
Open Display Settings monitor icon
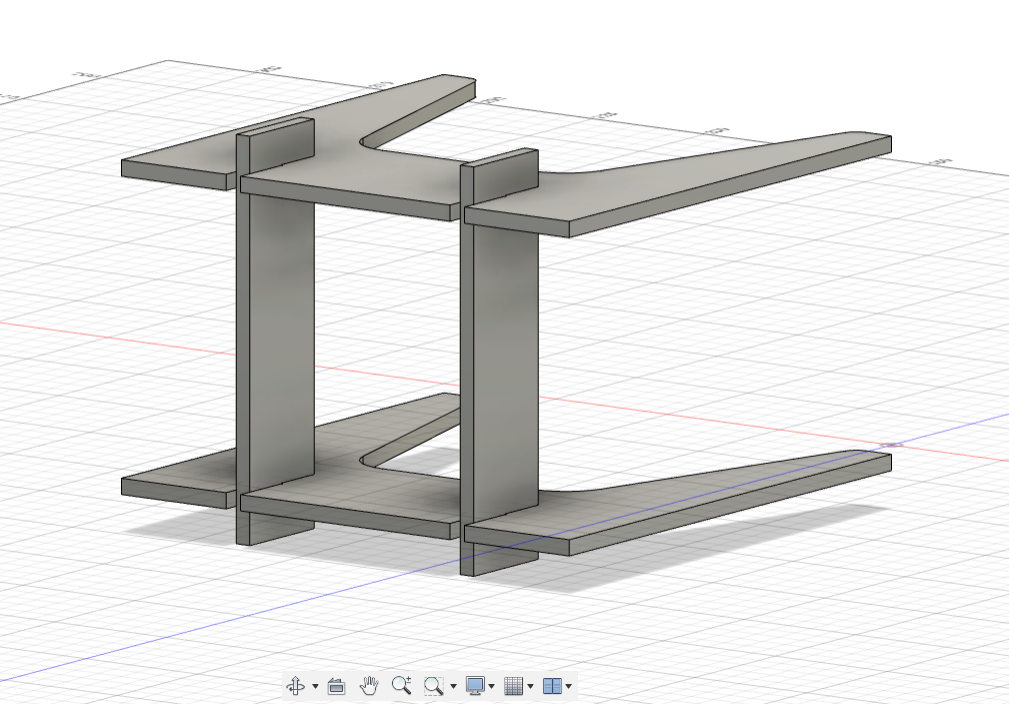(x=475, y=686)
